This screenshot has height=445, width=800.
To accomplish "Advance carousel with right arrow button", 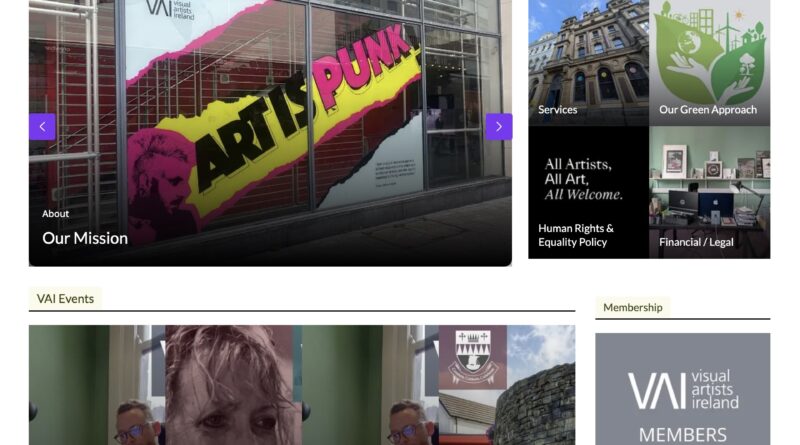I will tap(498, 127).
